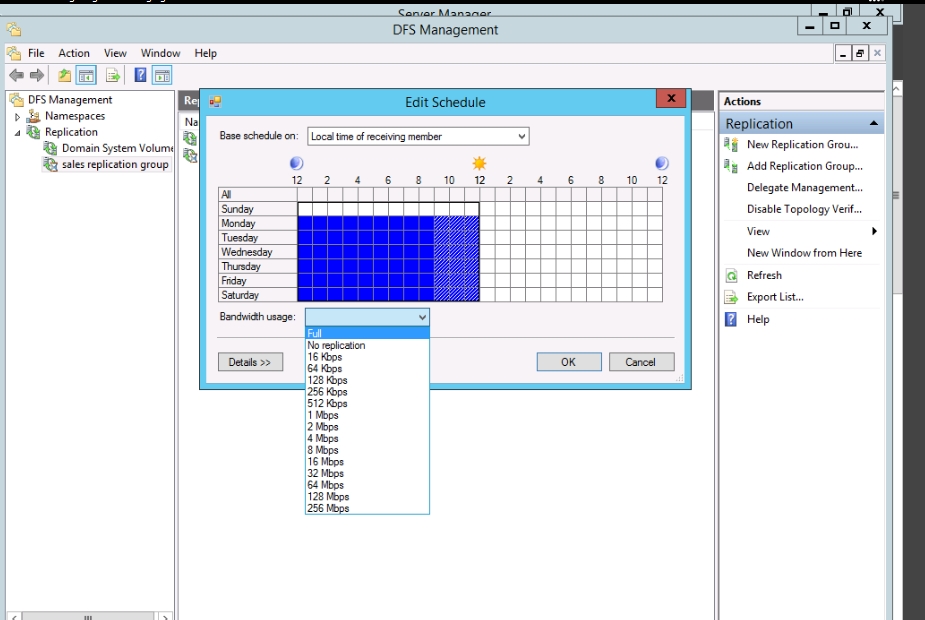Expand the Namespaces tree node
Viewport: 925px width, 620px height.
17,117
